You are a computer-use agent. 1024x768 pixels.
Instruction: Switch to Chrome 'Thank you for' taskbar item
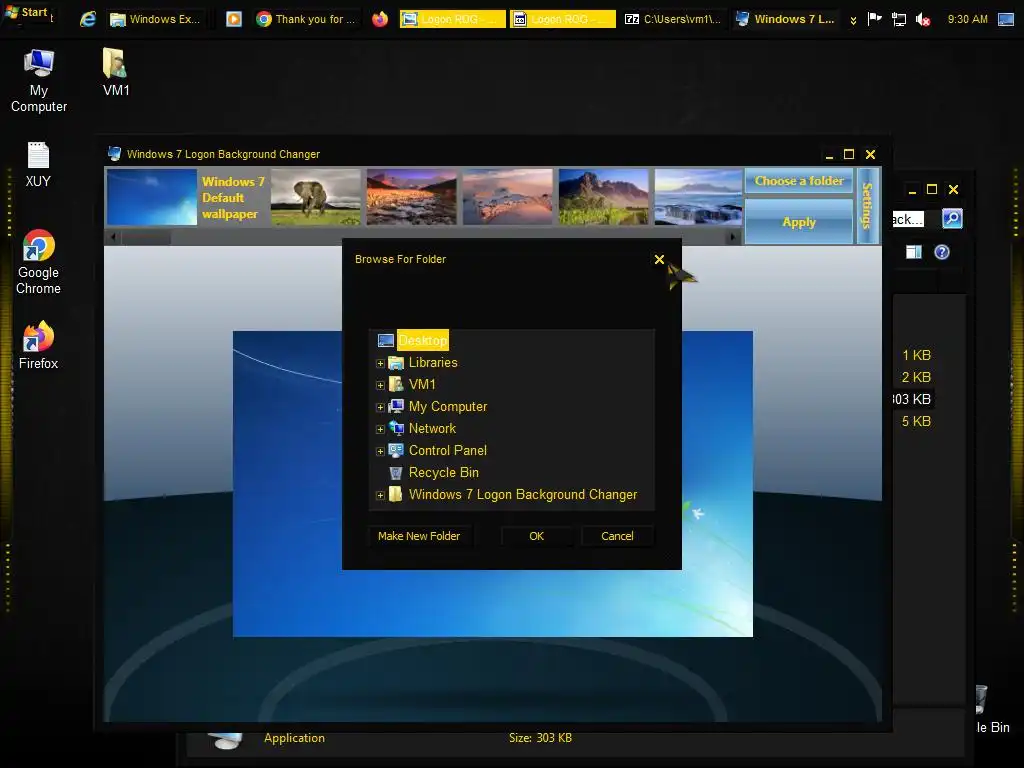306,19
